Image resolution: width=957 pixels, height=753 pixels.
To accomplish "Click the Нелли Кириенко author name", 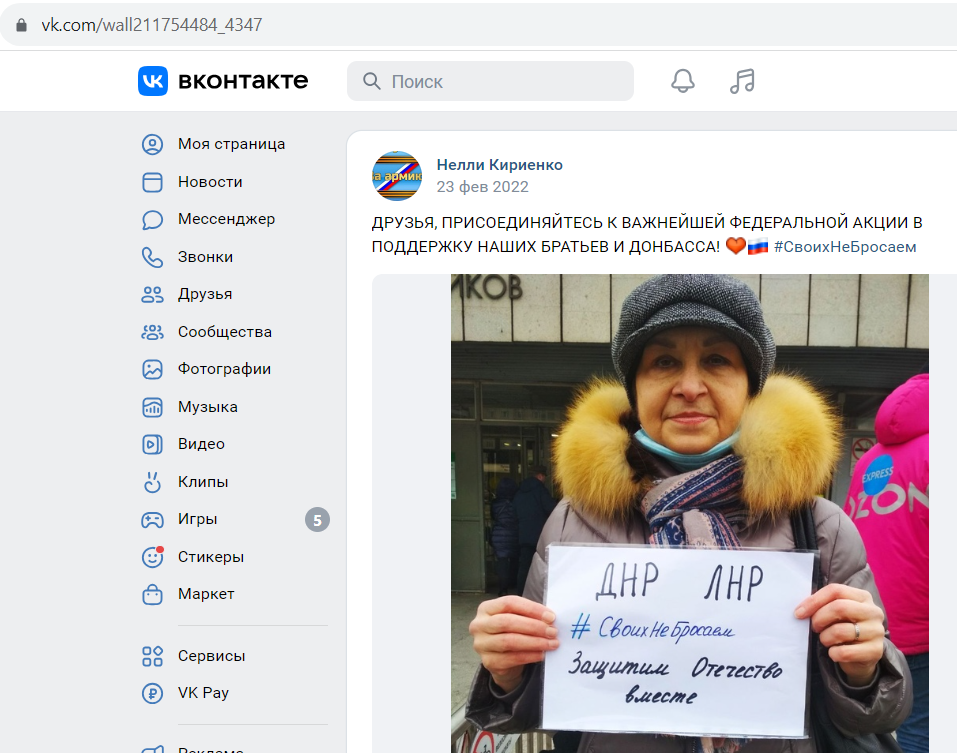I will [499, 165].
